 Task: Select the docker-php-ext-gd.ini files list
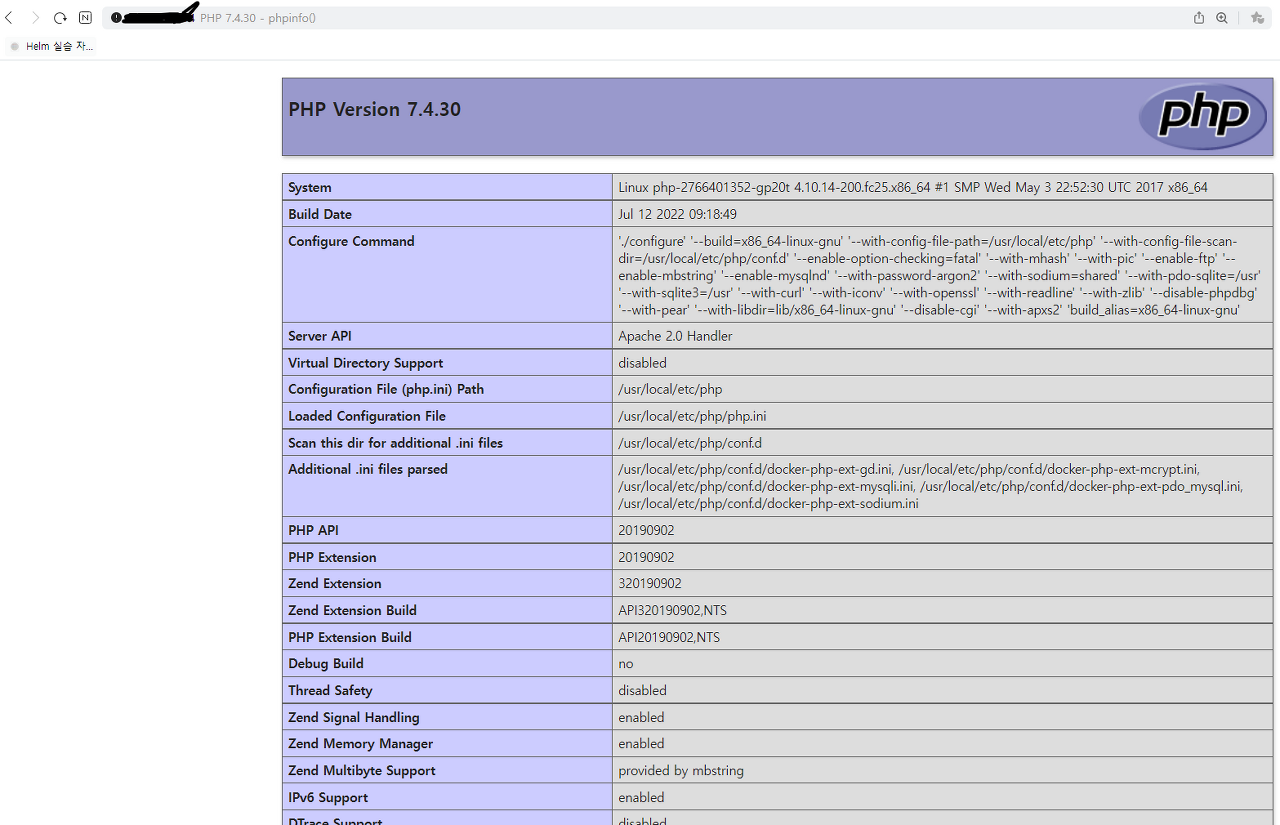930,487
